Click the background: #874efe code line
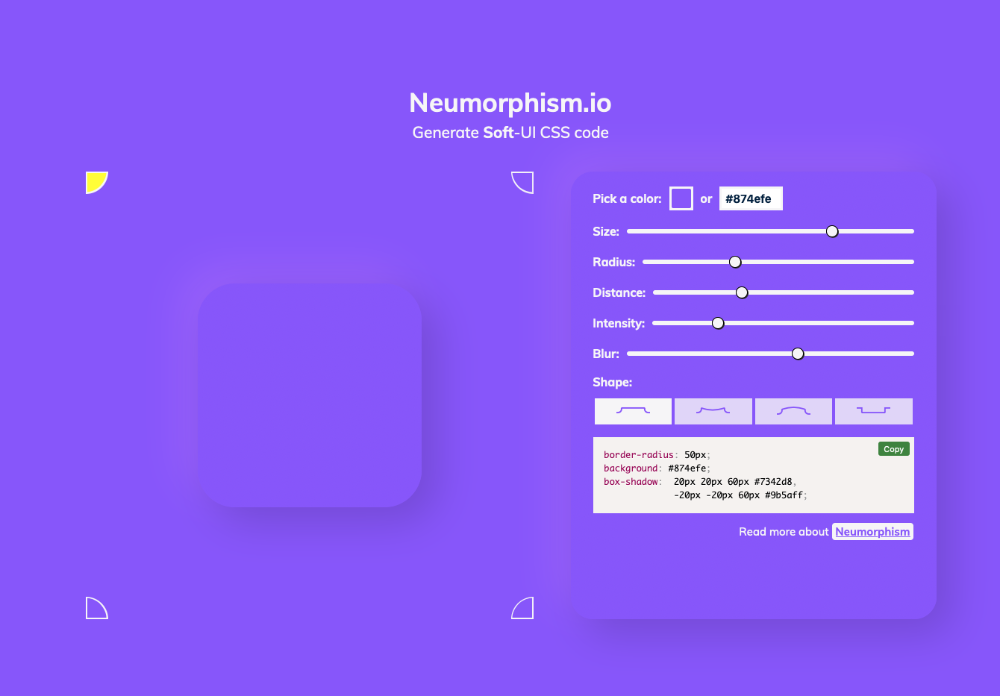1000x696 pixels. pyautogui.click(x=657, y=468)
